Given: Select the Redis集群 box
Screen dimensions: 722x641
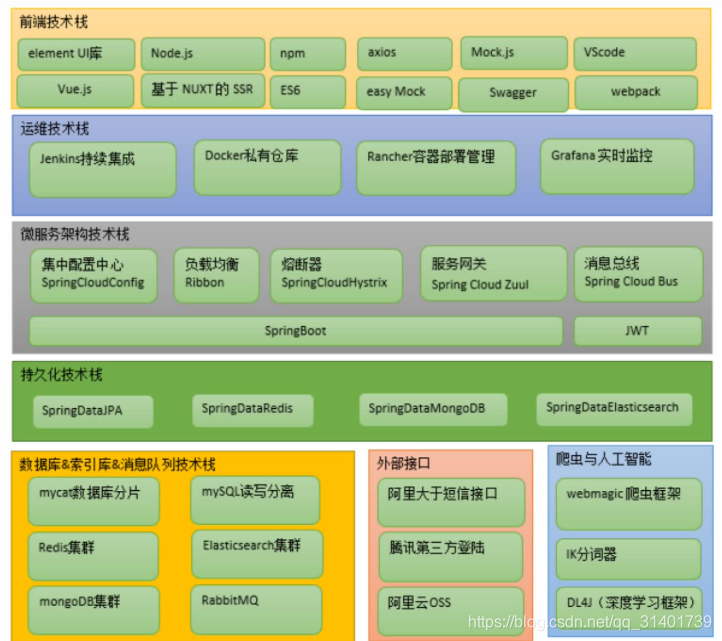Looking at the screenshot, I should (93, 556).
